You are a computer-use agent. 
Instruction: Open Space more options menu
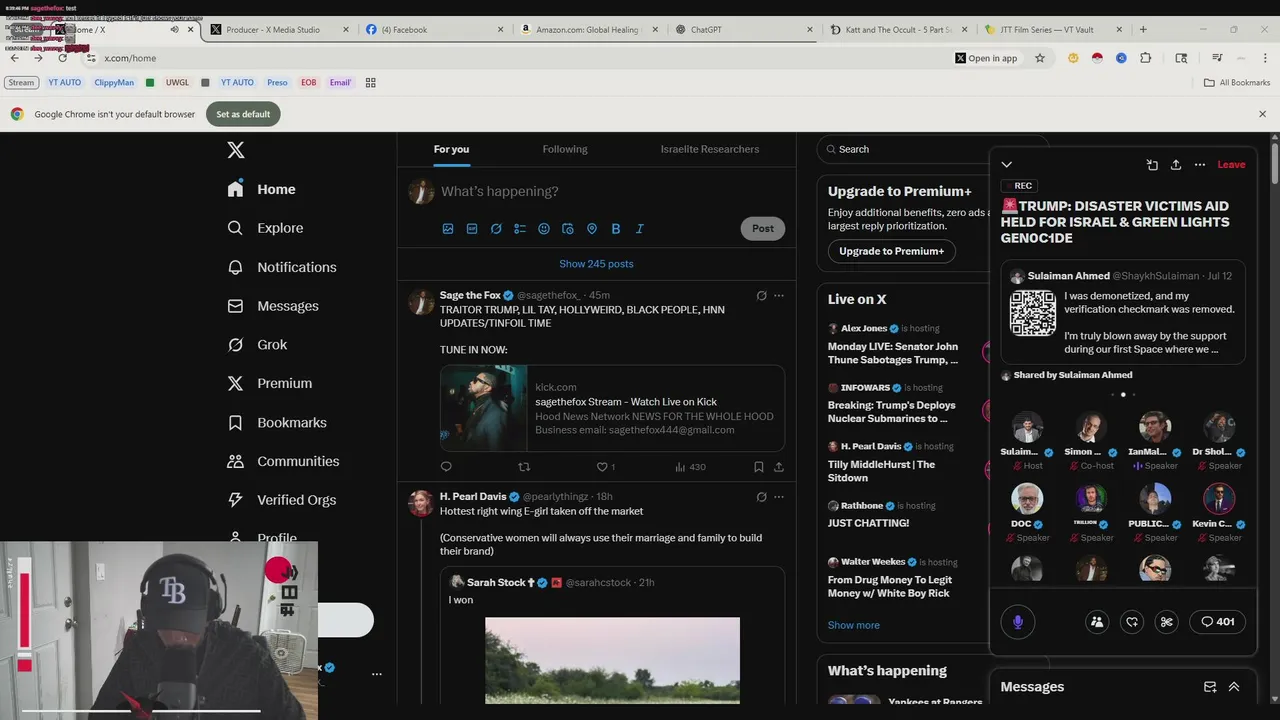click(x=1200, y=165)
